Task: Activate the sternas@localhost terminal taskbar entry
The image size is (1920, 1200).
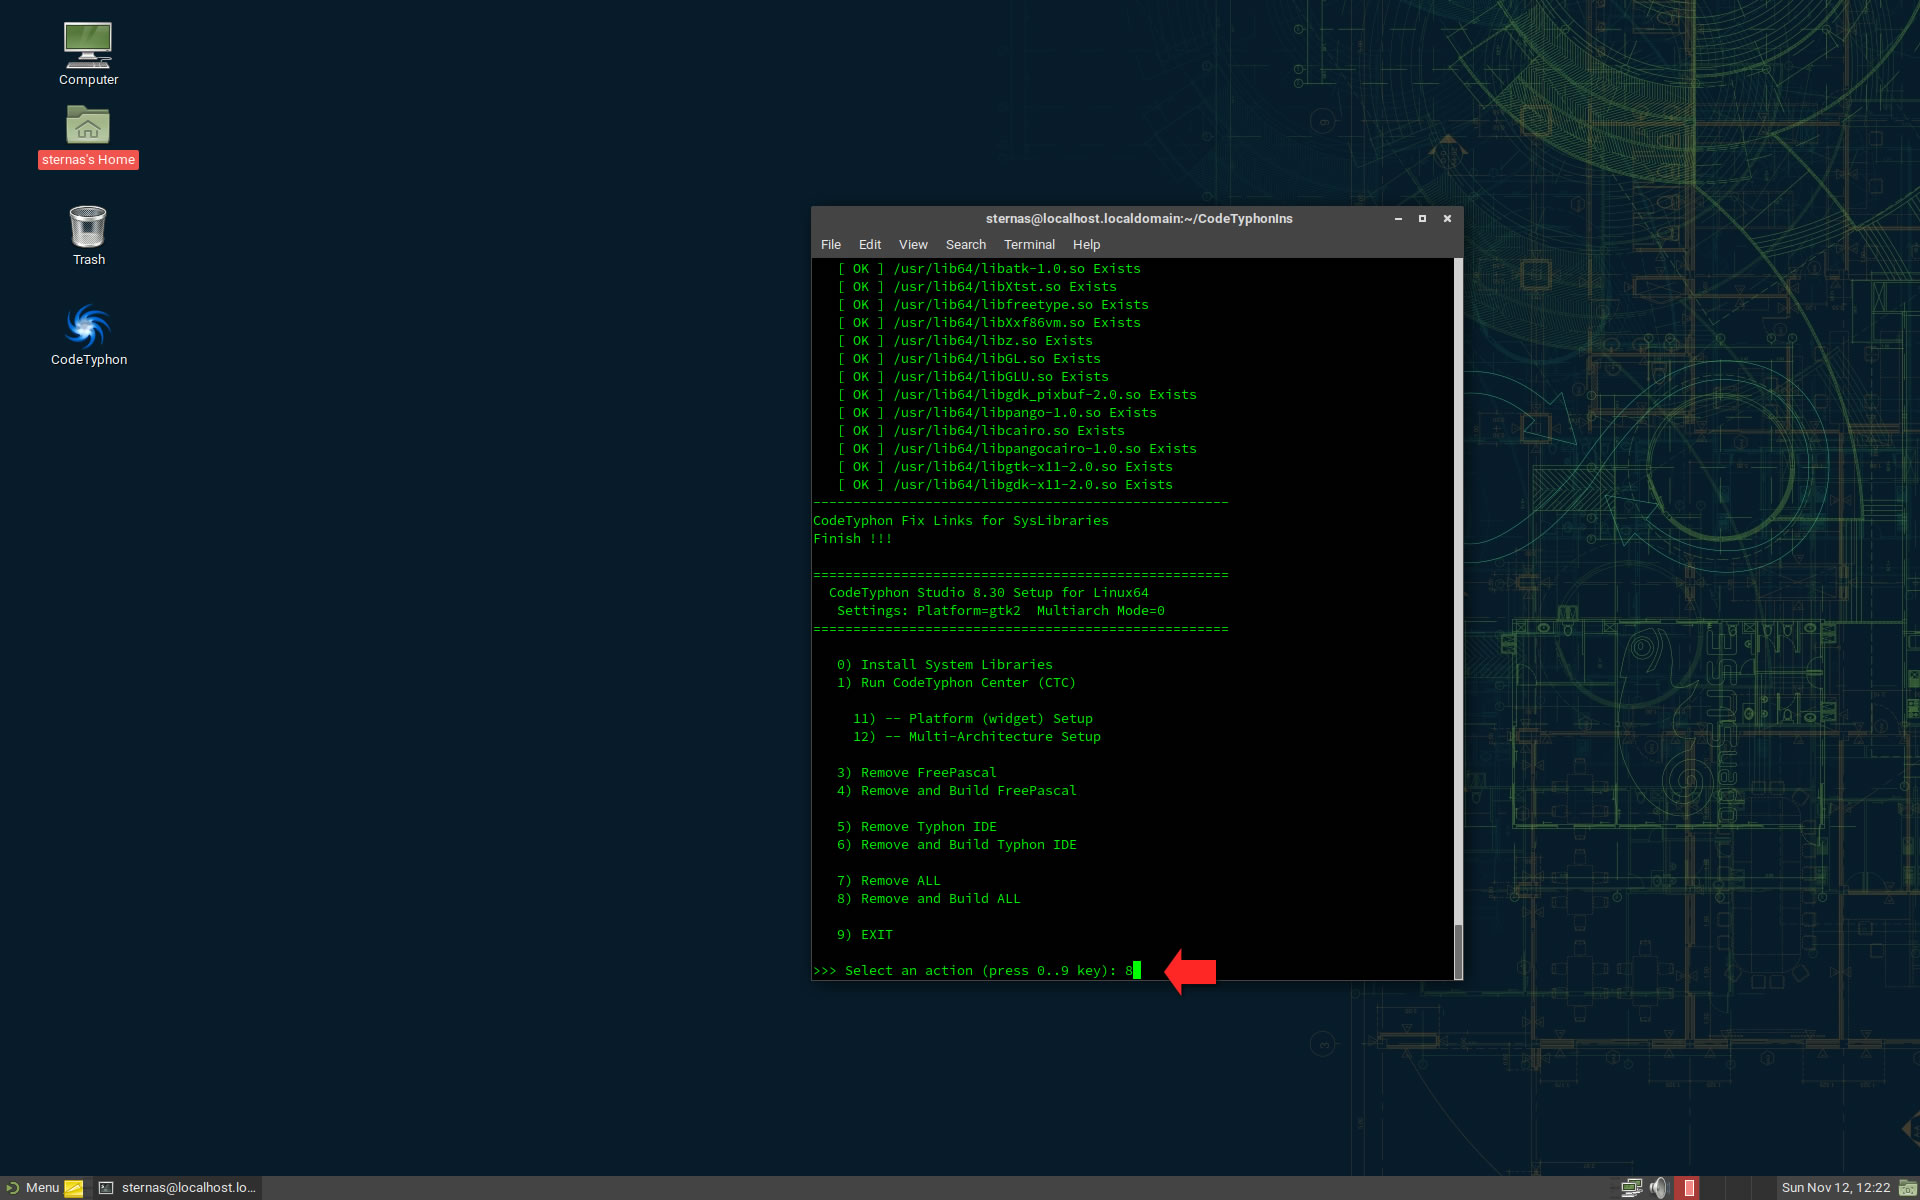Action: (177, 1188)
